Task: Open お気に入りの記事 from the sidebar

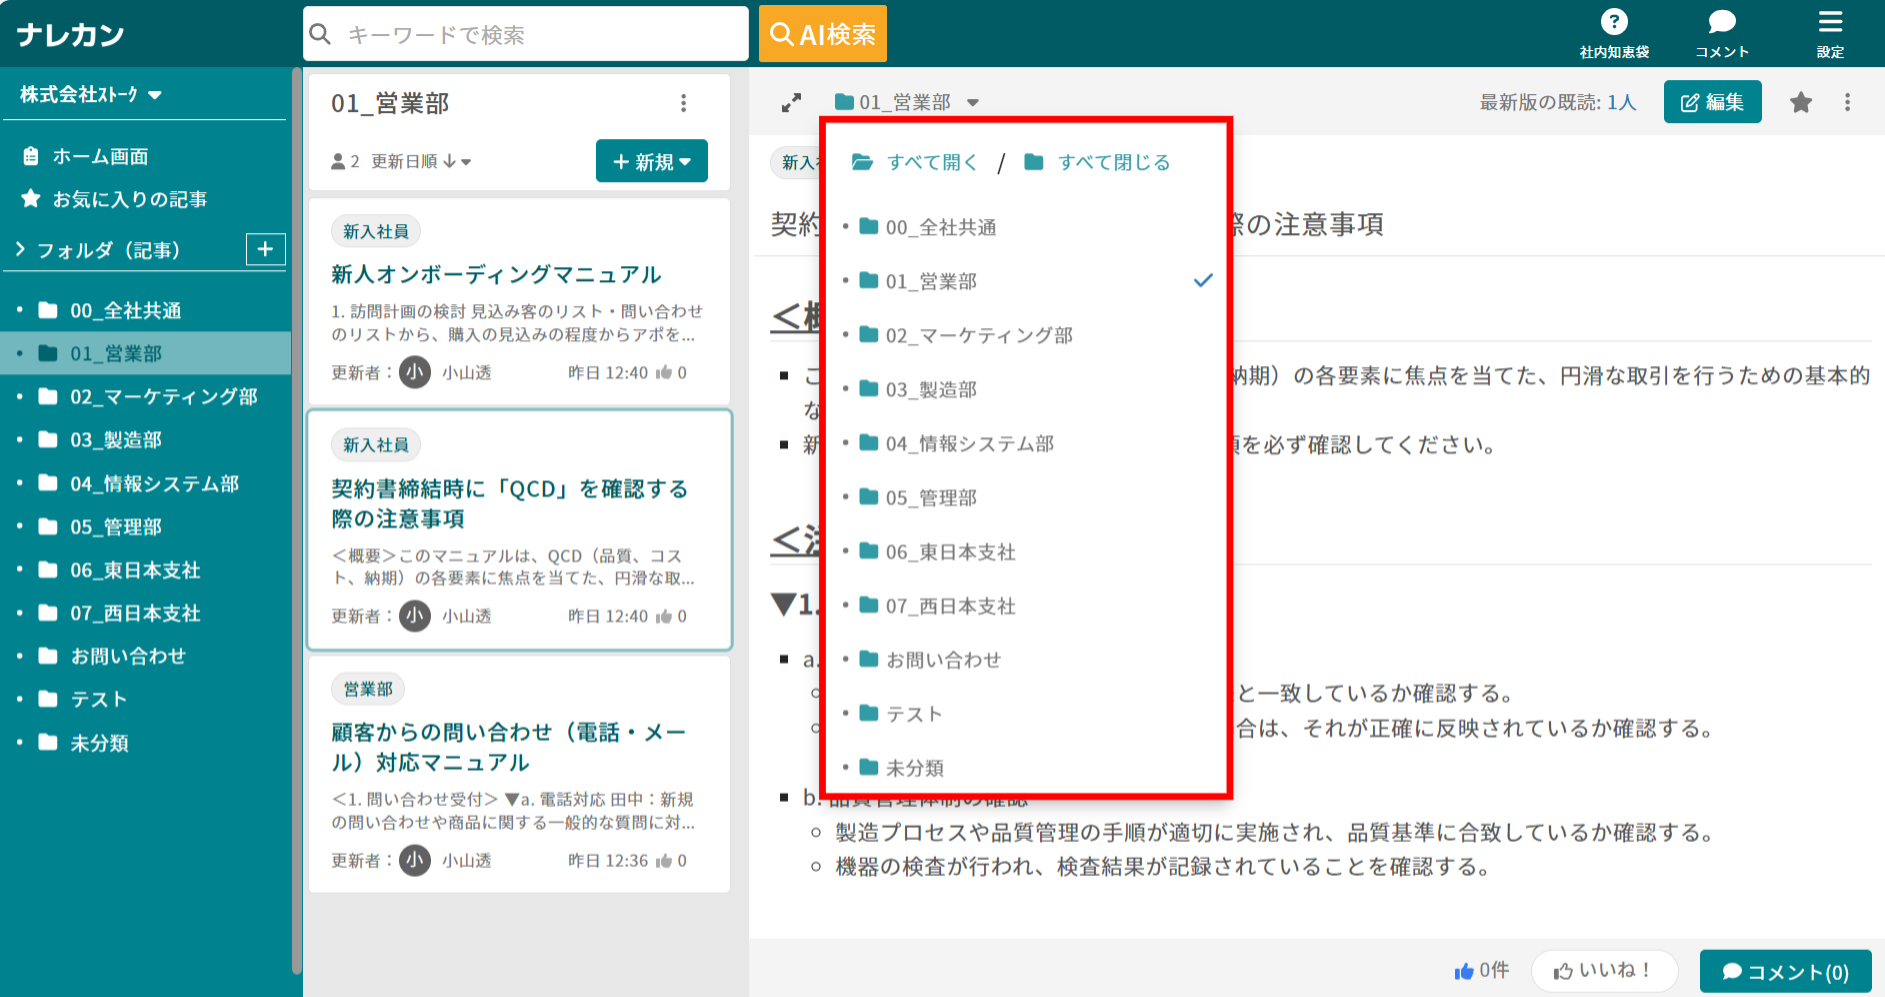Action: coord(128,198)
